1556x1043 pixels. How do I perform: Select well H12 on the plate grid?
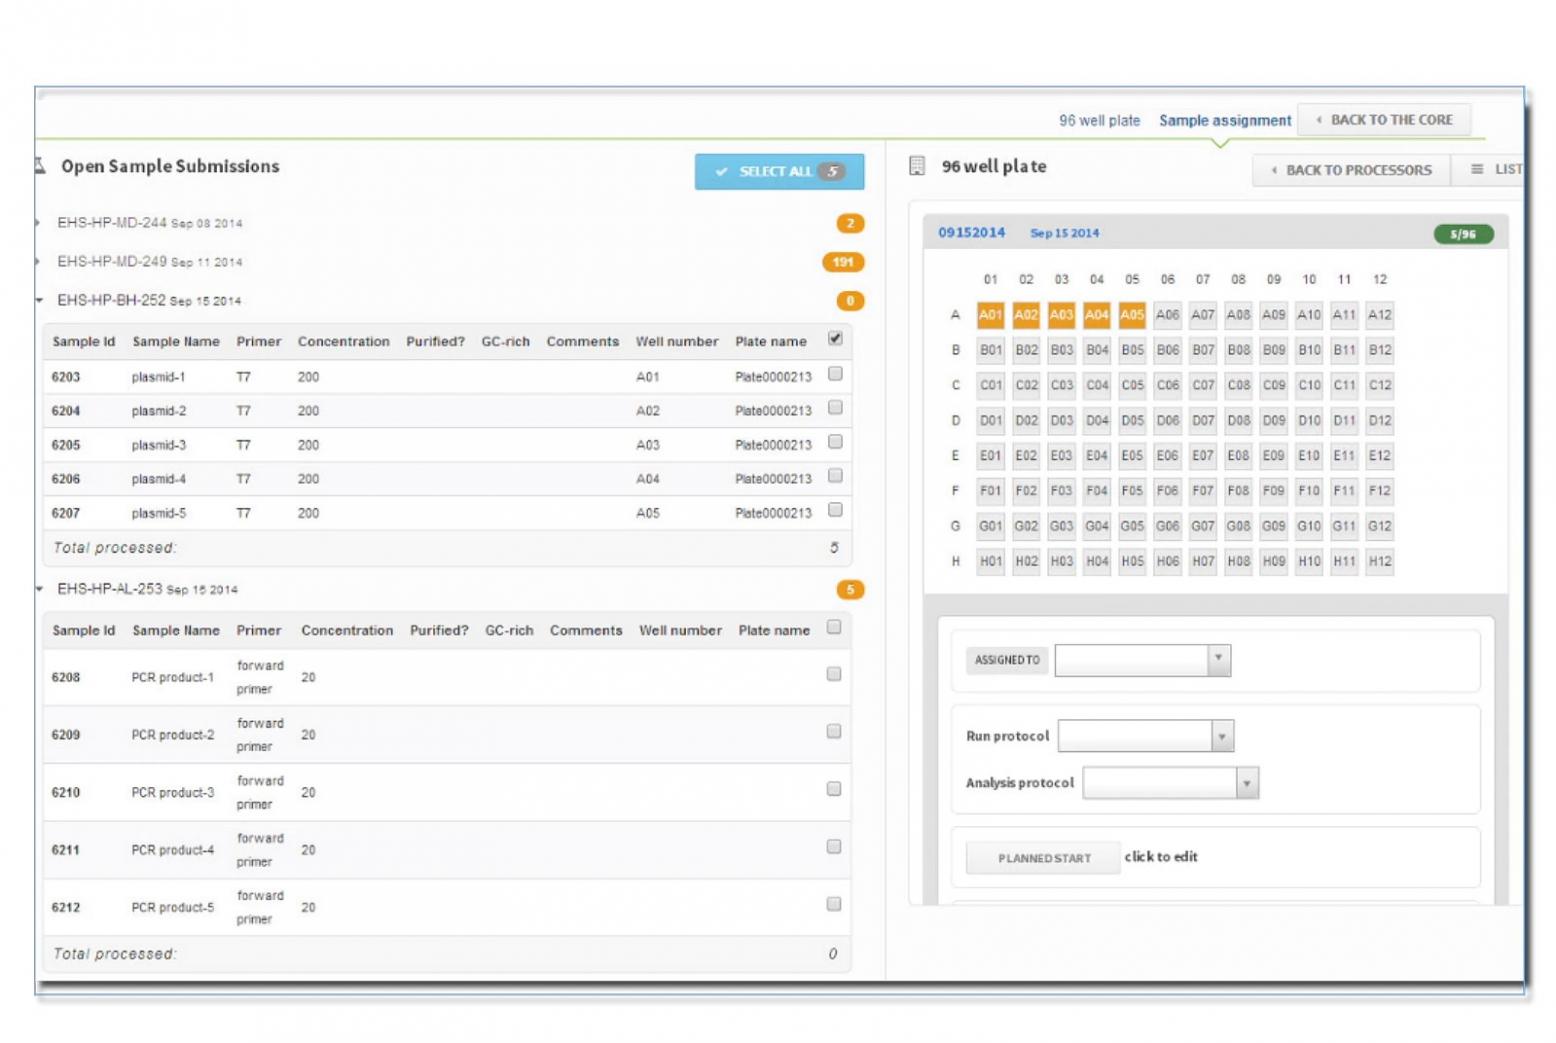pyautogui.click(x=1379, y=561)
